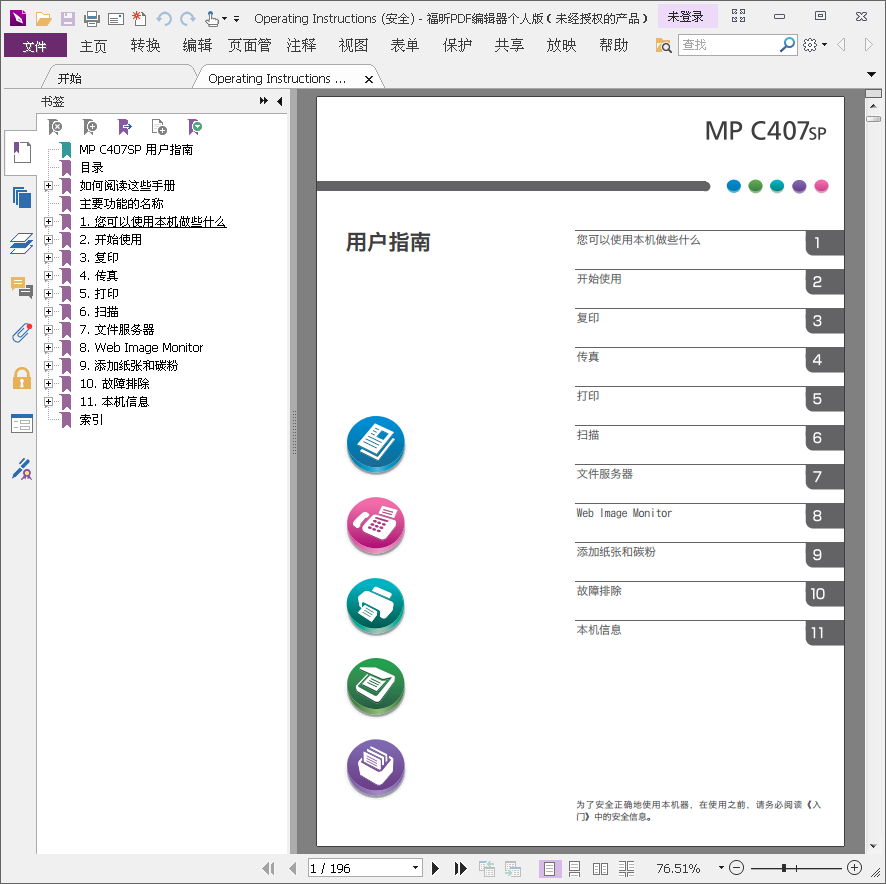Image resolution: width=886 pixels, height=884 pixels.
Task: Click the Save disk icon
Action: (68, 19)
